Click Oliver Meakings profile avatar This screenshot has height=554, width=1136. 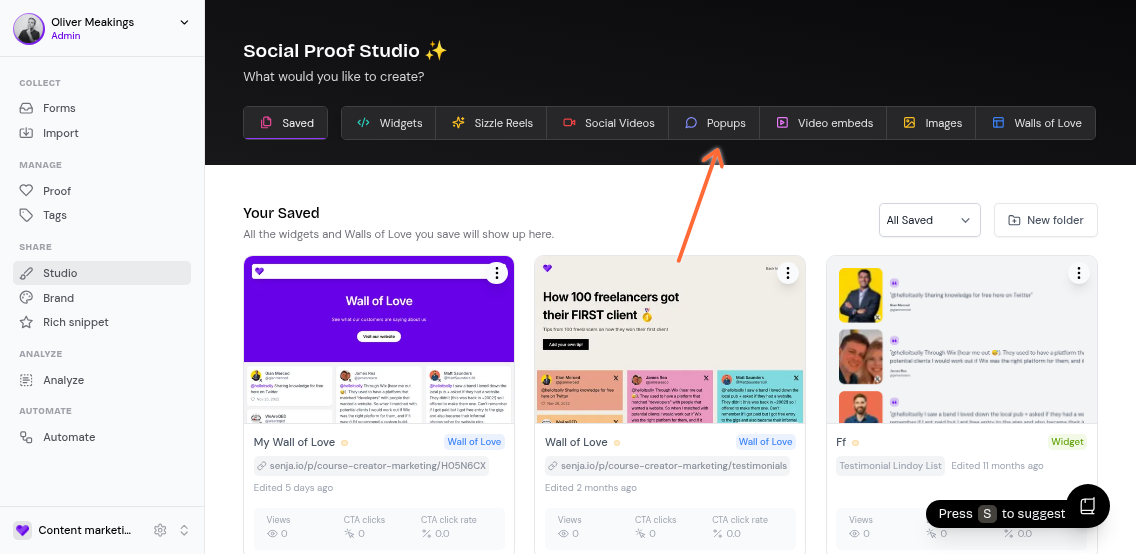[x=29, y=29]
